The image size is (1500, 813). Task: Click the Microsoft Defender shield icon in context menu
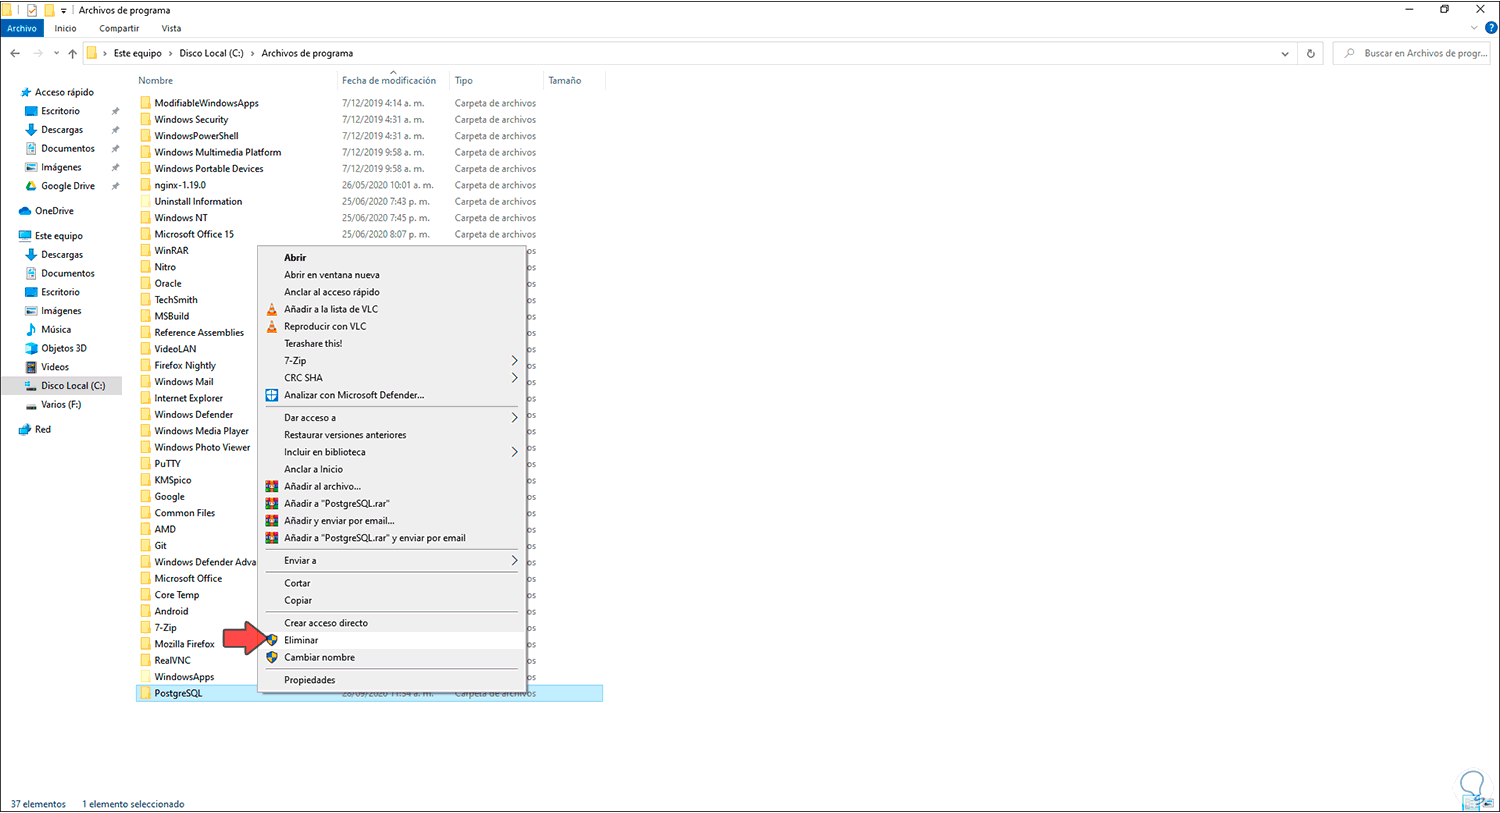(x=271, y=395)
